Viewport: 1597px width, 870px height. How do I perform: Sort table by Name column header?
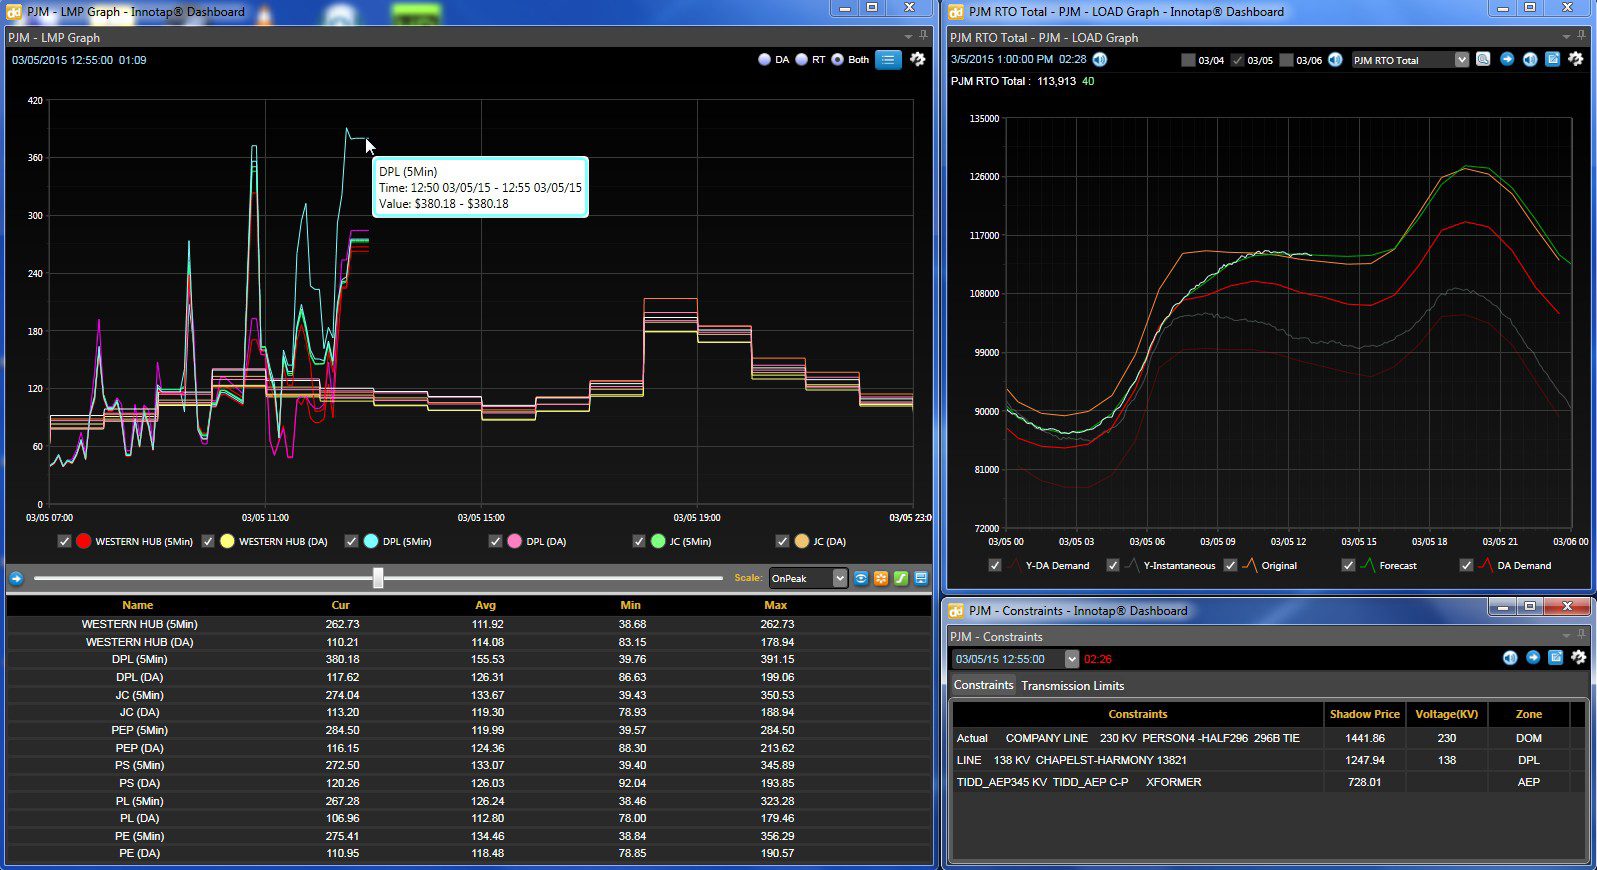138,605
